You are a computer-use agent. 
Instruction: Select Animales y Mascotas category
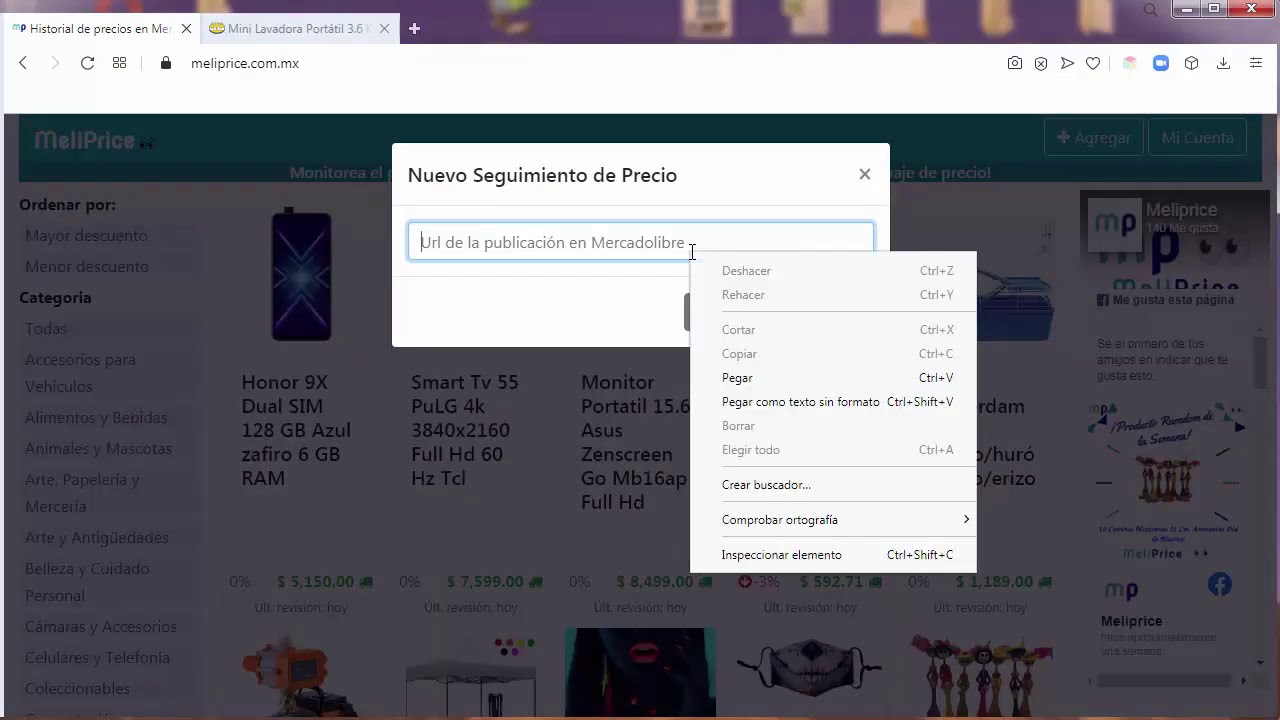pos(98,449)
